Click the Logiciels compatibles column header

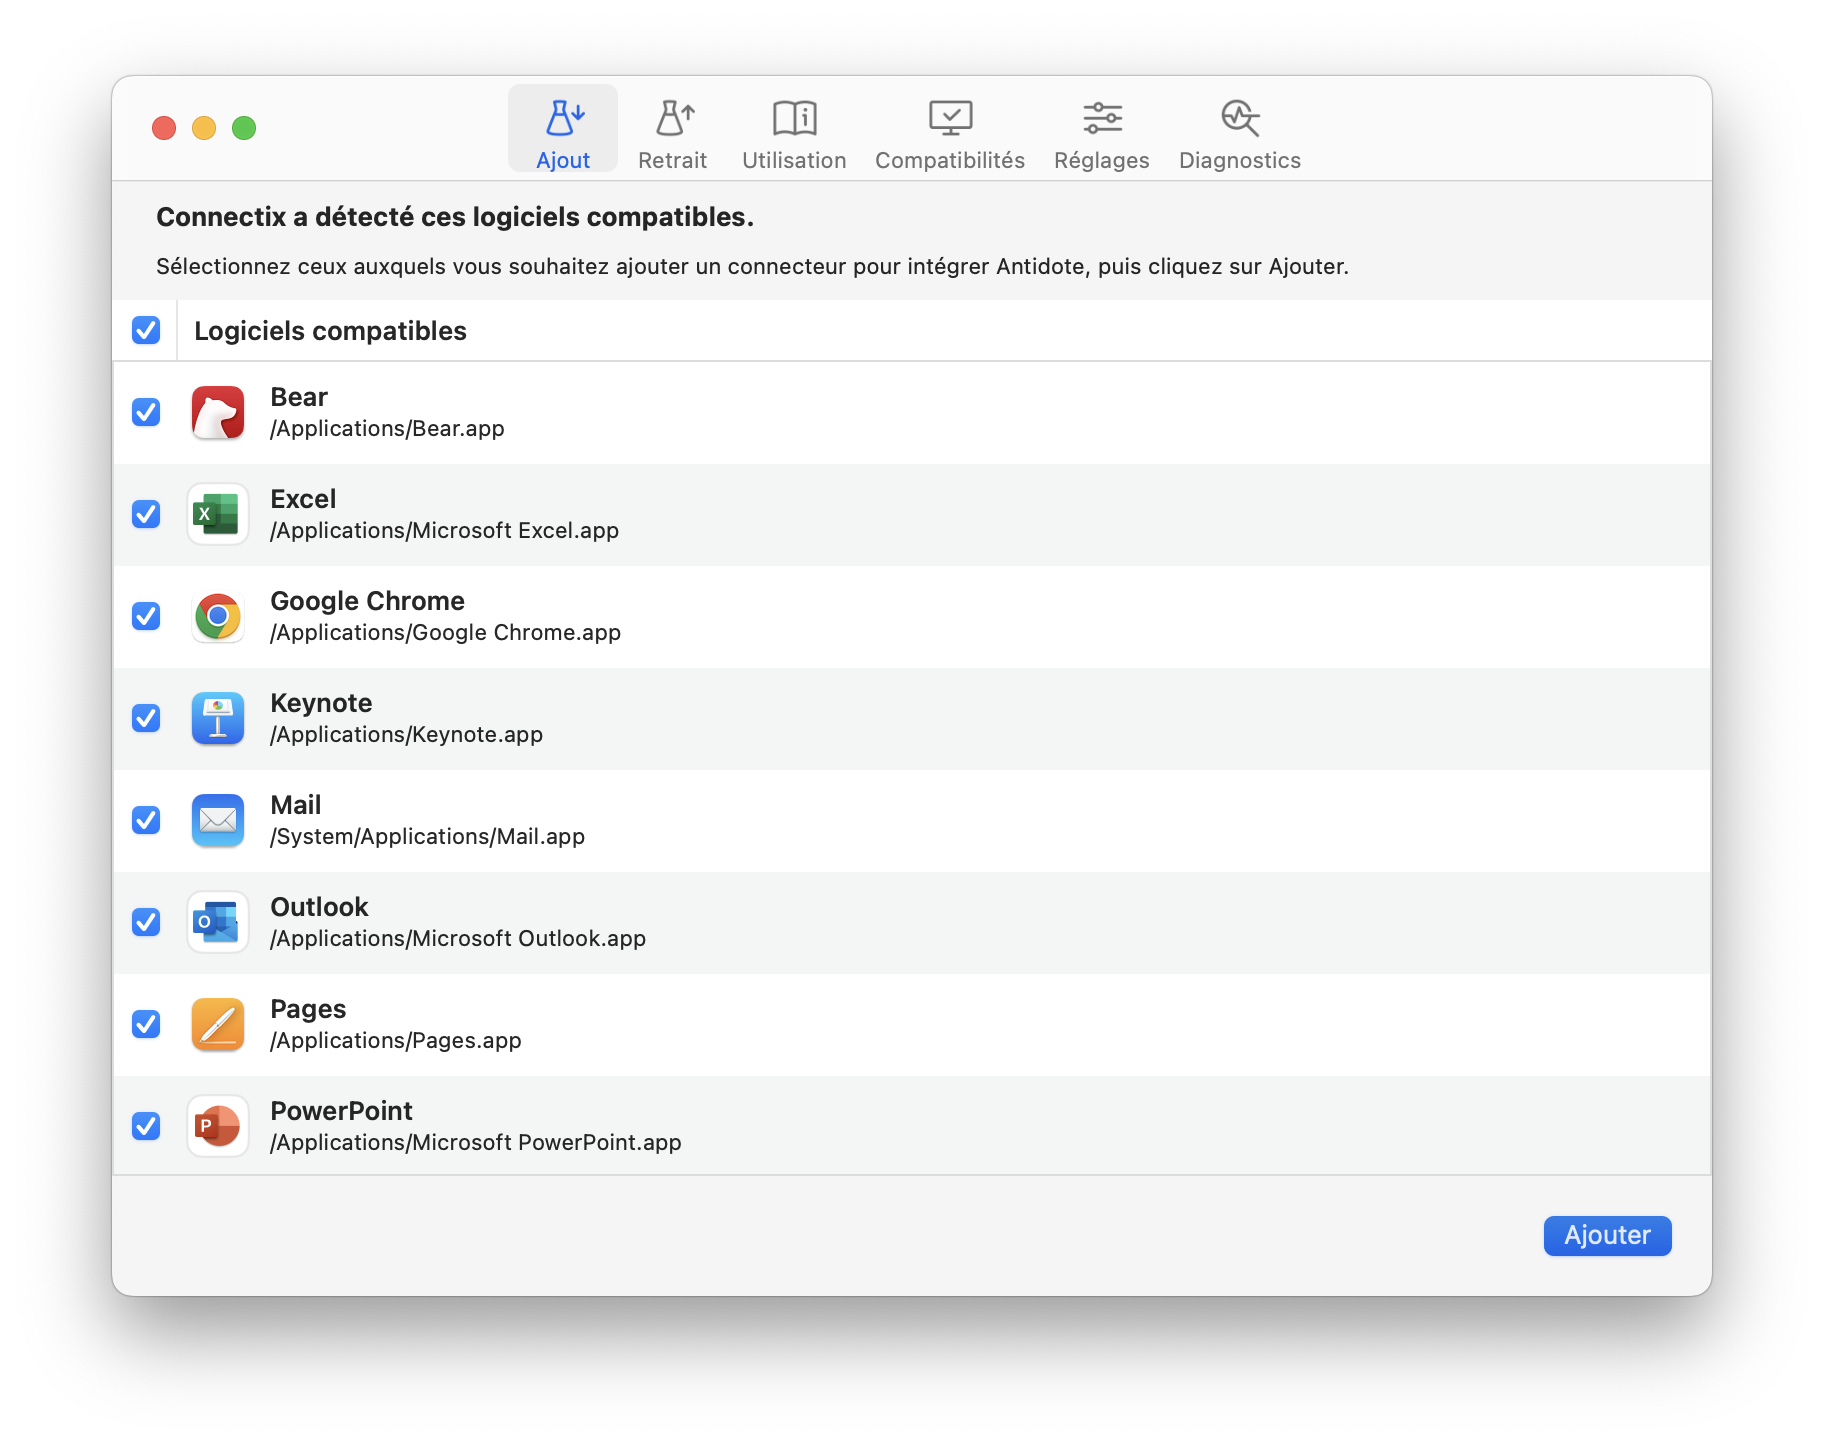coord(330,331)
